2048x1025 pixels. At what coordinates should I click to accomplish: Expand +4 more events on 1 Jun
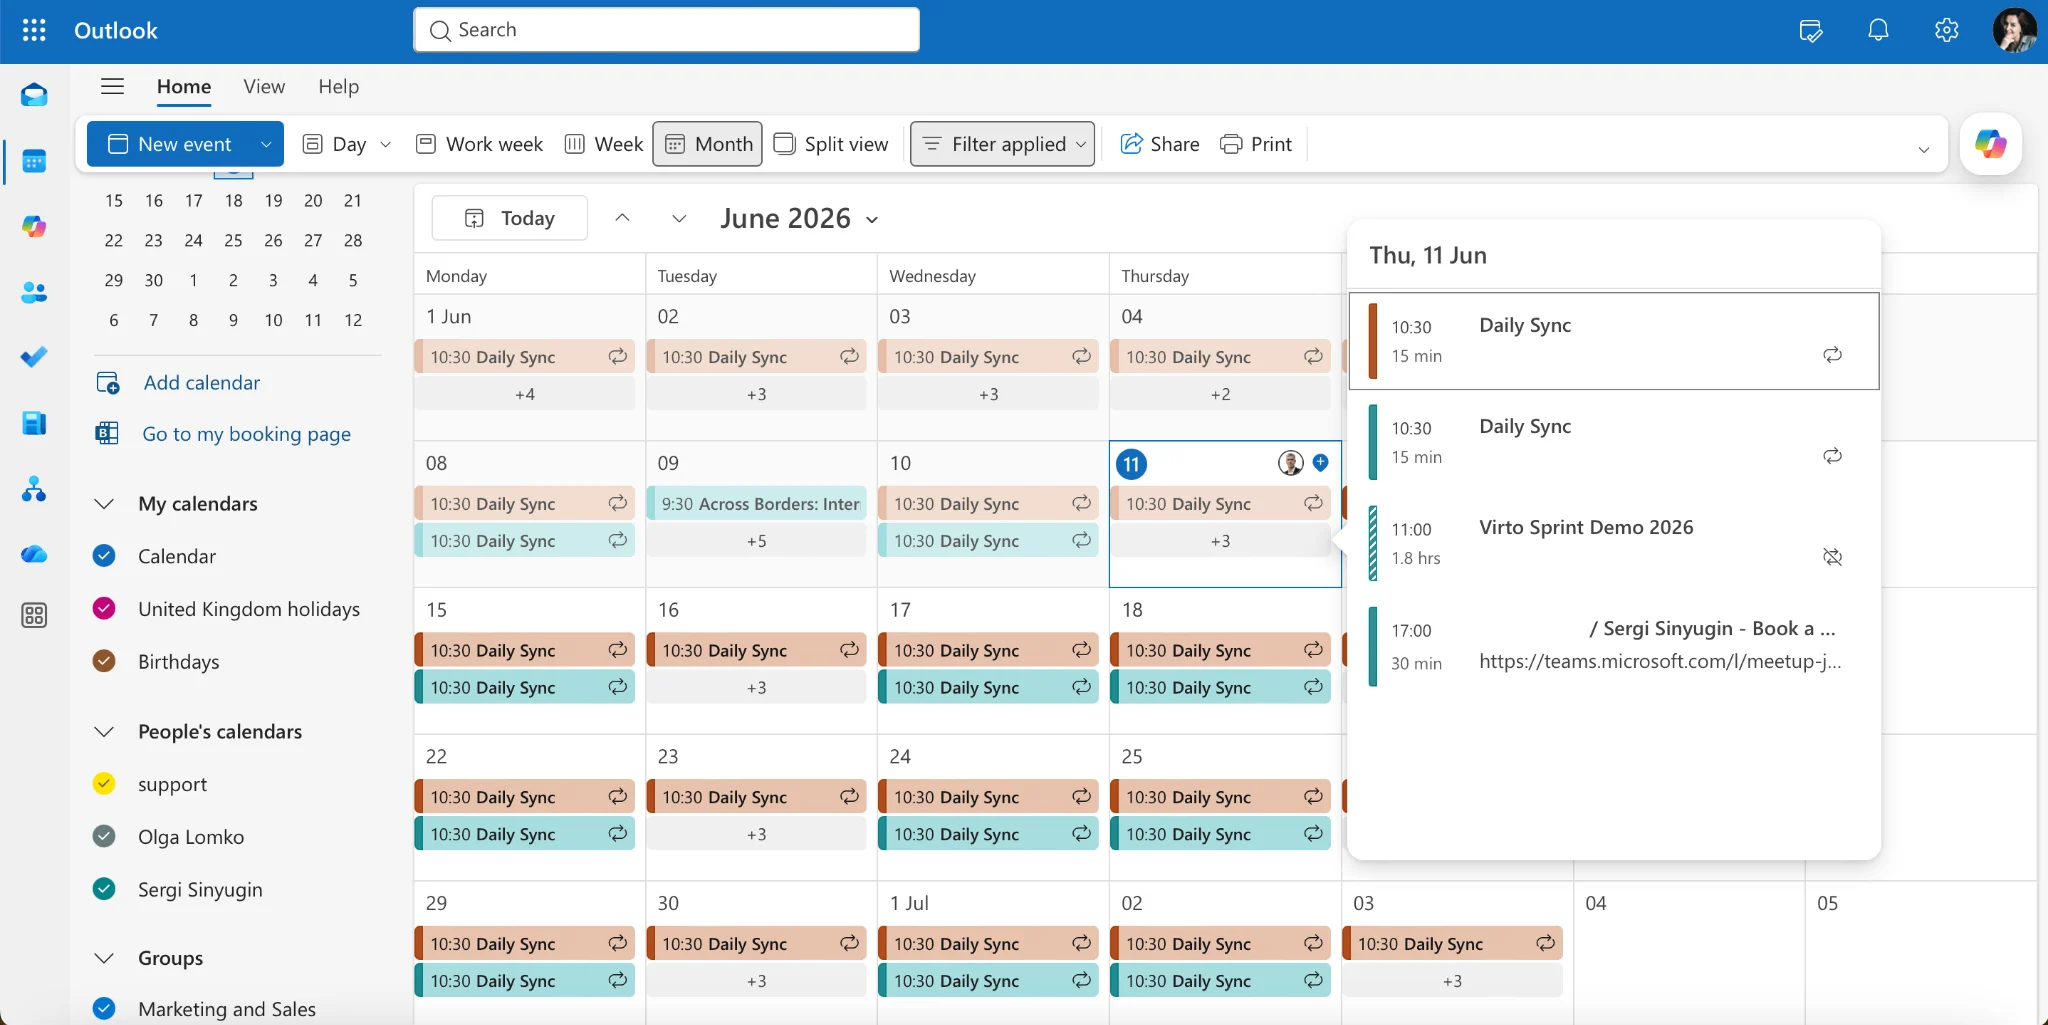[525, 394]
